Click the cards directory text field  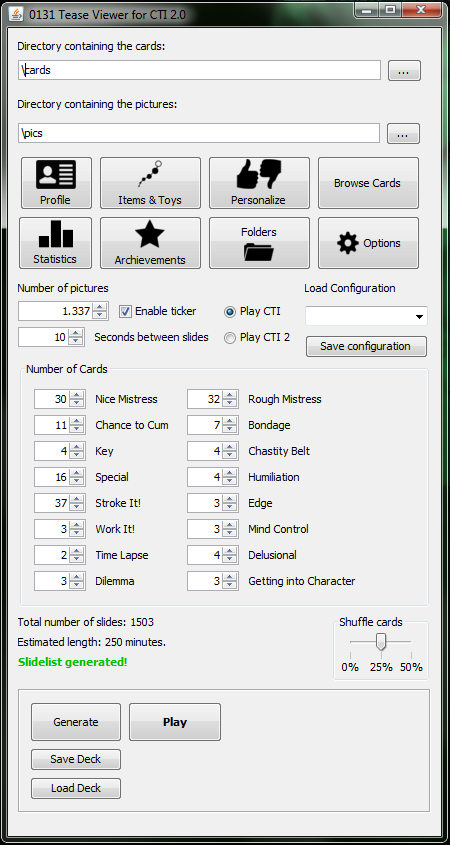[199, 70]
